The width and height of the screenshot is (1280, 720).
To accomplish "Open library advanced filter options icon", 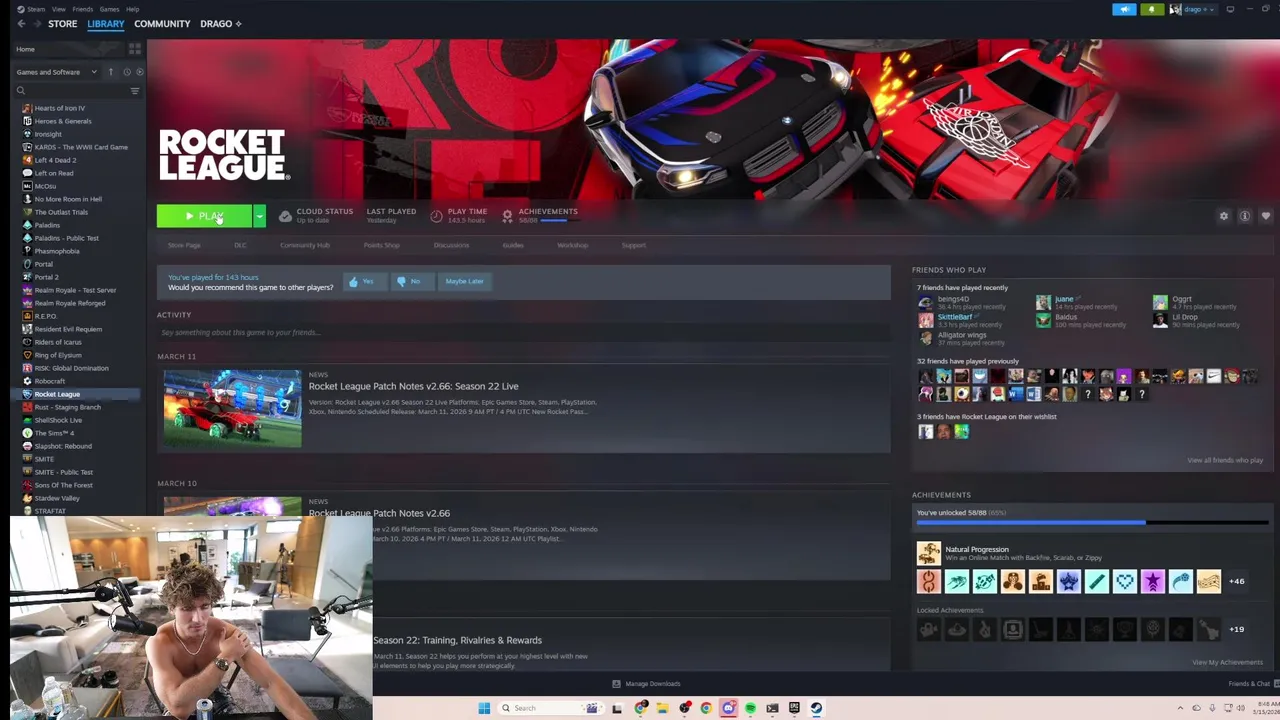I will coord(135,91).
